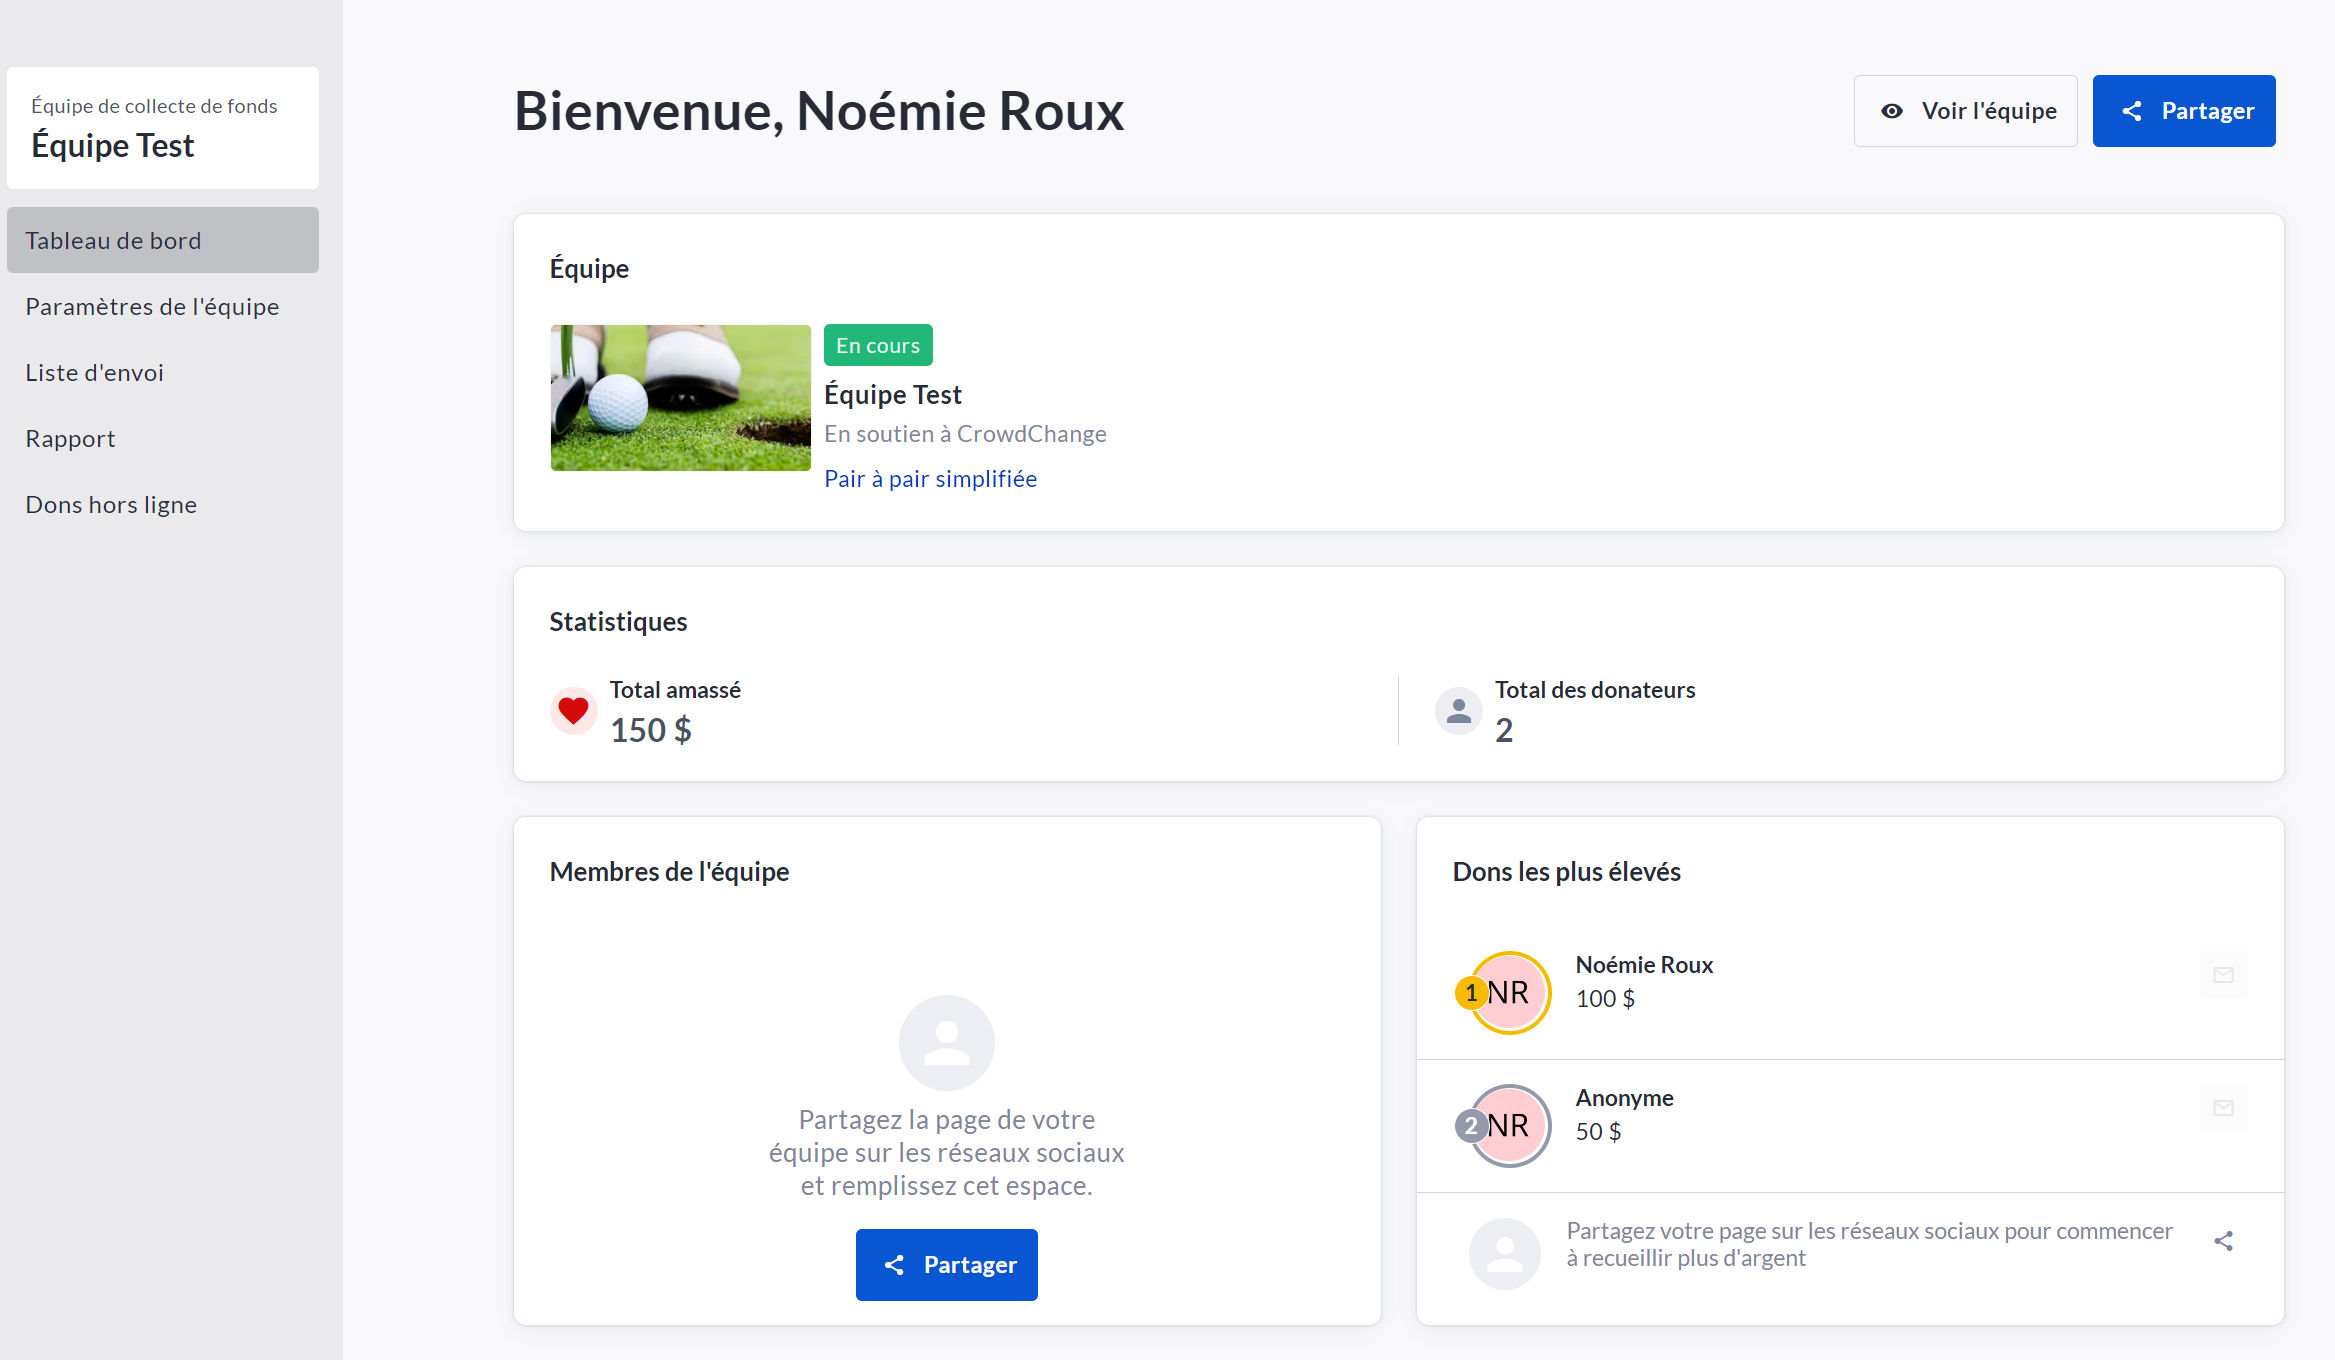Image resolution: width=2335 pixels, height=1360 pixels.
Task: Click the person icon by Total des donateurs
Action: (1459, 711)
